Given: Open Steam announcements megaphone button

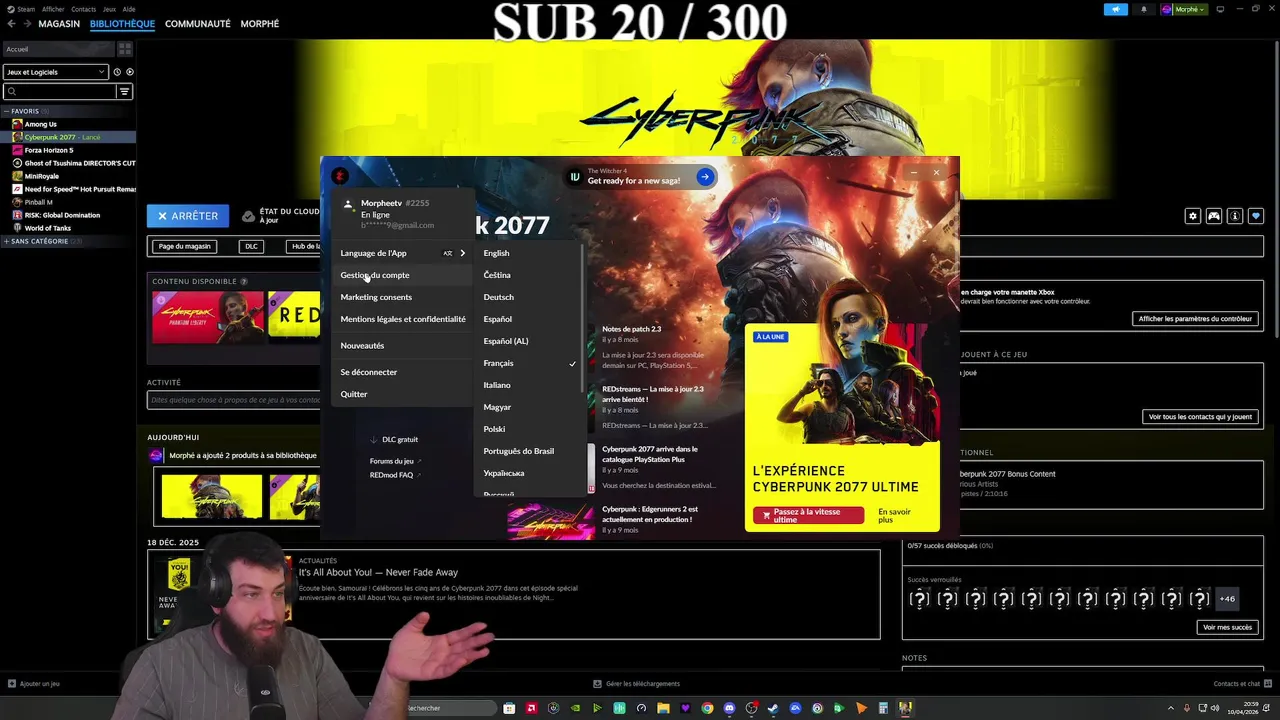Looking at the screenshot, I should pyautogui.click(x=1116, y=9).
